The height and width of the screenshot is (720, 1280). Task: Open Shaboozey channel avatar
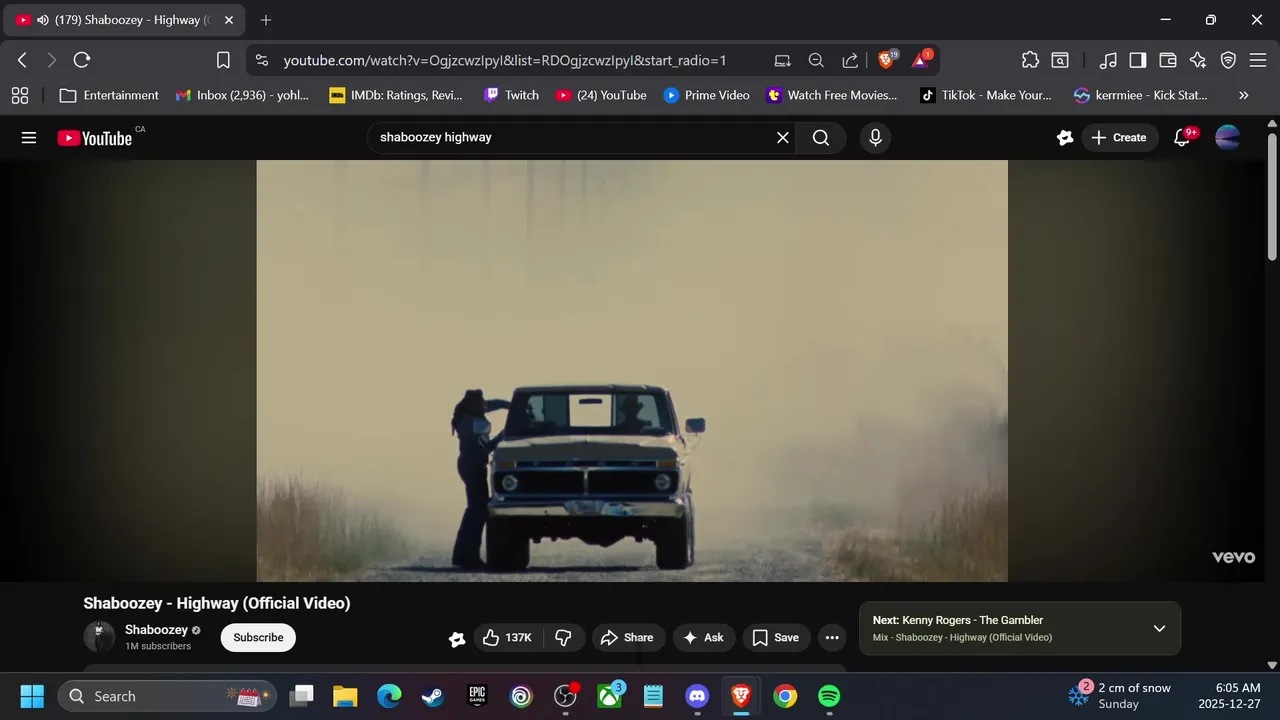point(99,637)
